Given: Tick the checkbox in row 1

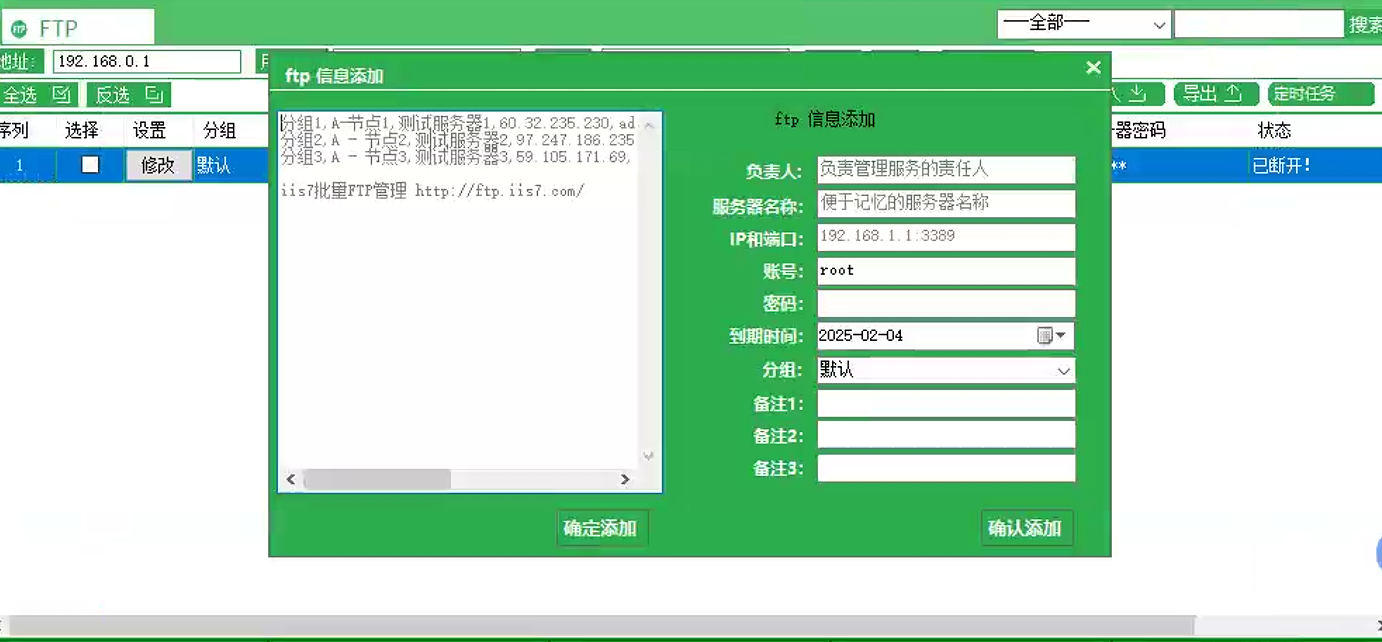Looking at the screenshot, I should [x=90, y=165].
